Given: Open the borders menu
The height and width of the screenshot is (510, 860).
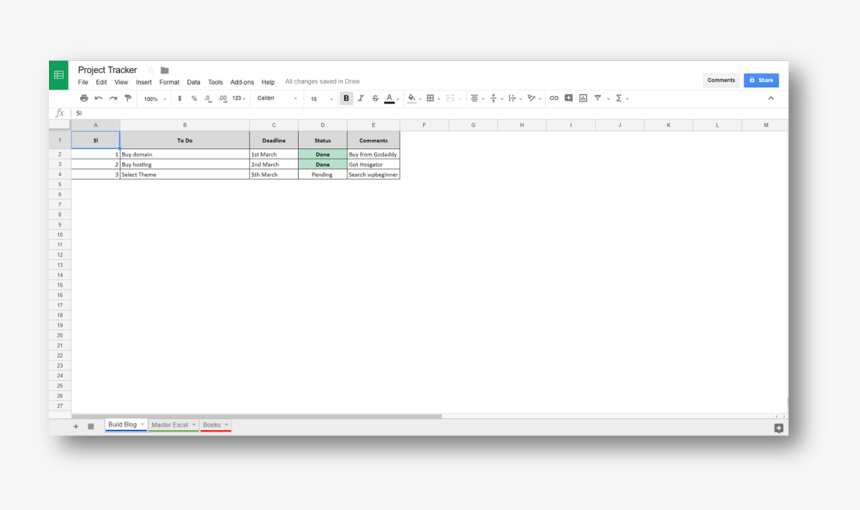Looking at the screenshot, I should (431, 98).
